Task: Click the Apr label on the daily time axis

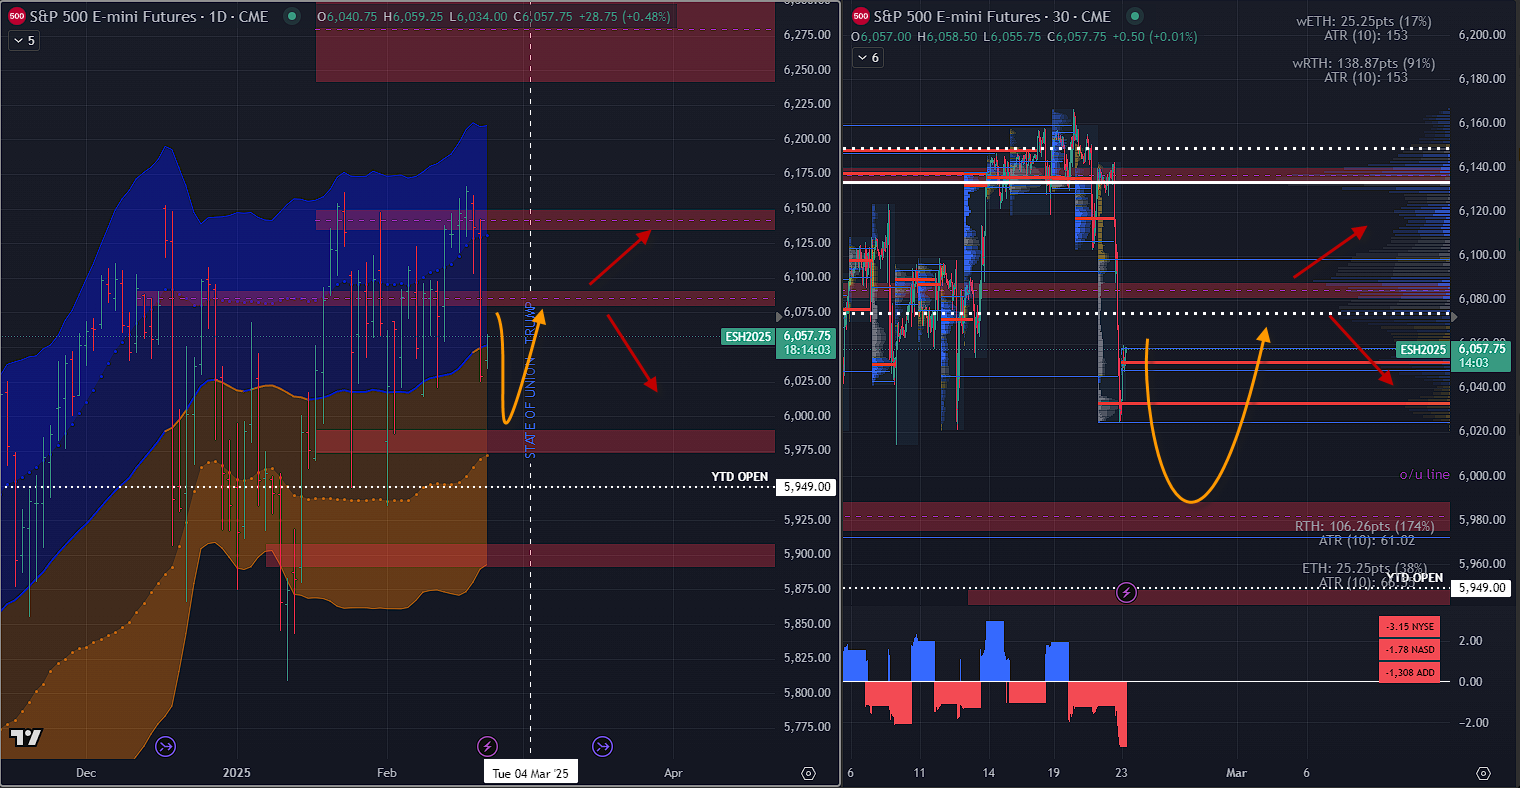Action: click(674, 773)
